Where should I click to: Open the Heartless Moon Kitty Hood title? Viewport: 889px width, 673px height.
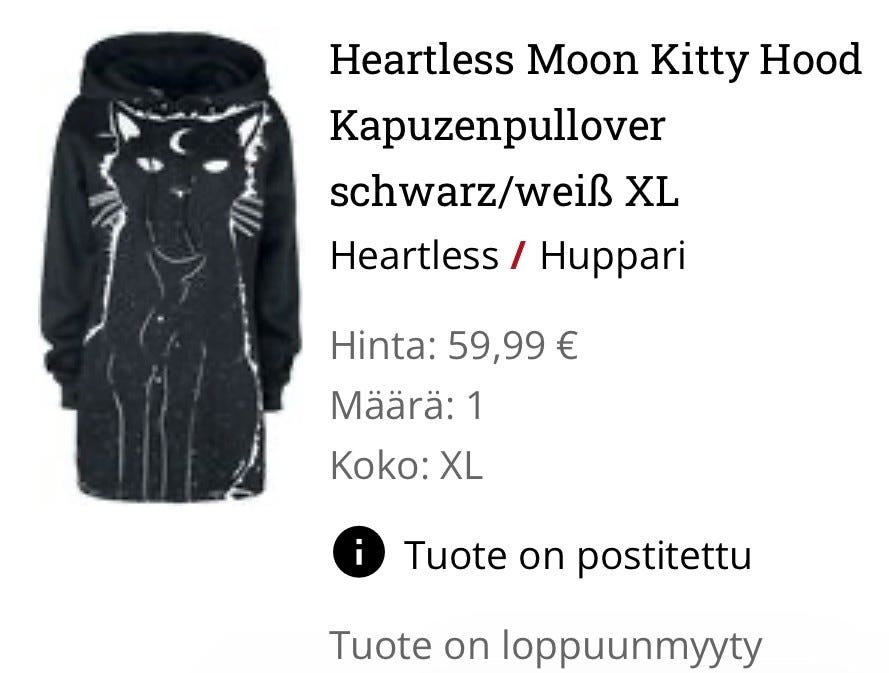pyautogui.click(x=595, y=58)
